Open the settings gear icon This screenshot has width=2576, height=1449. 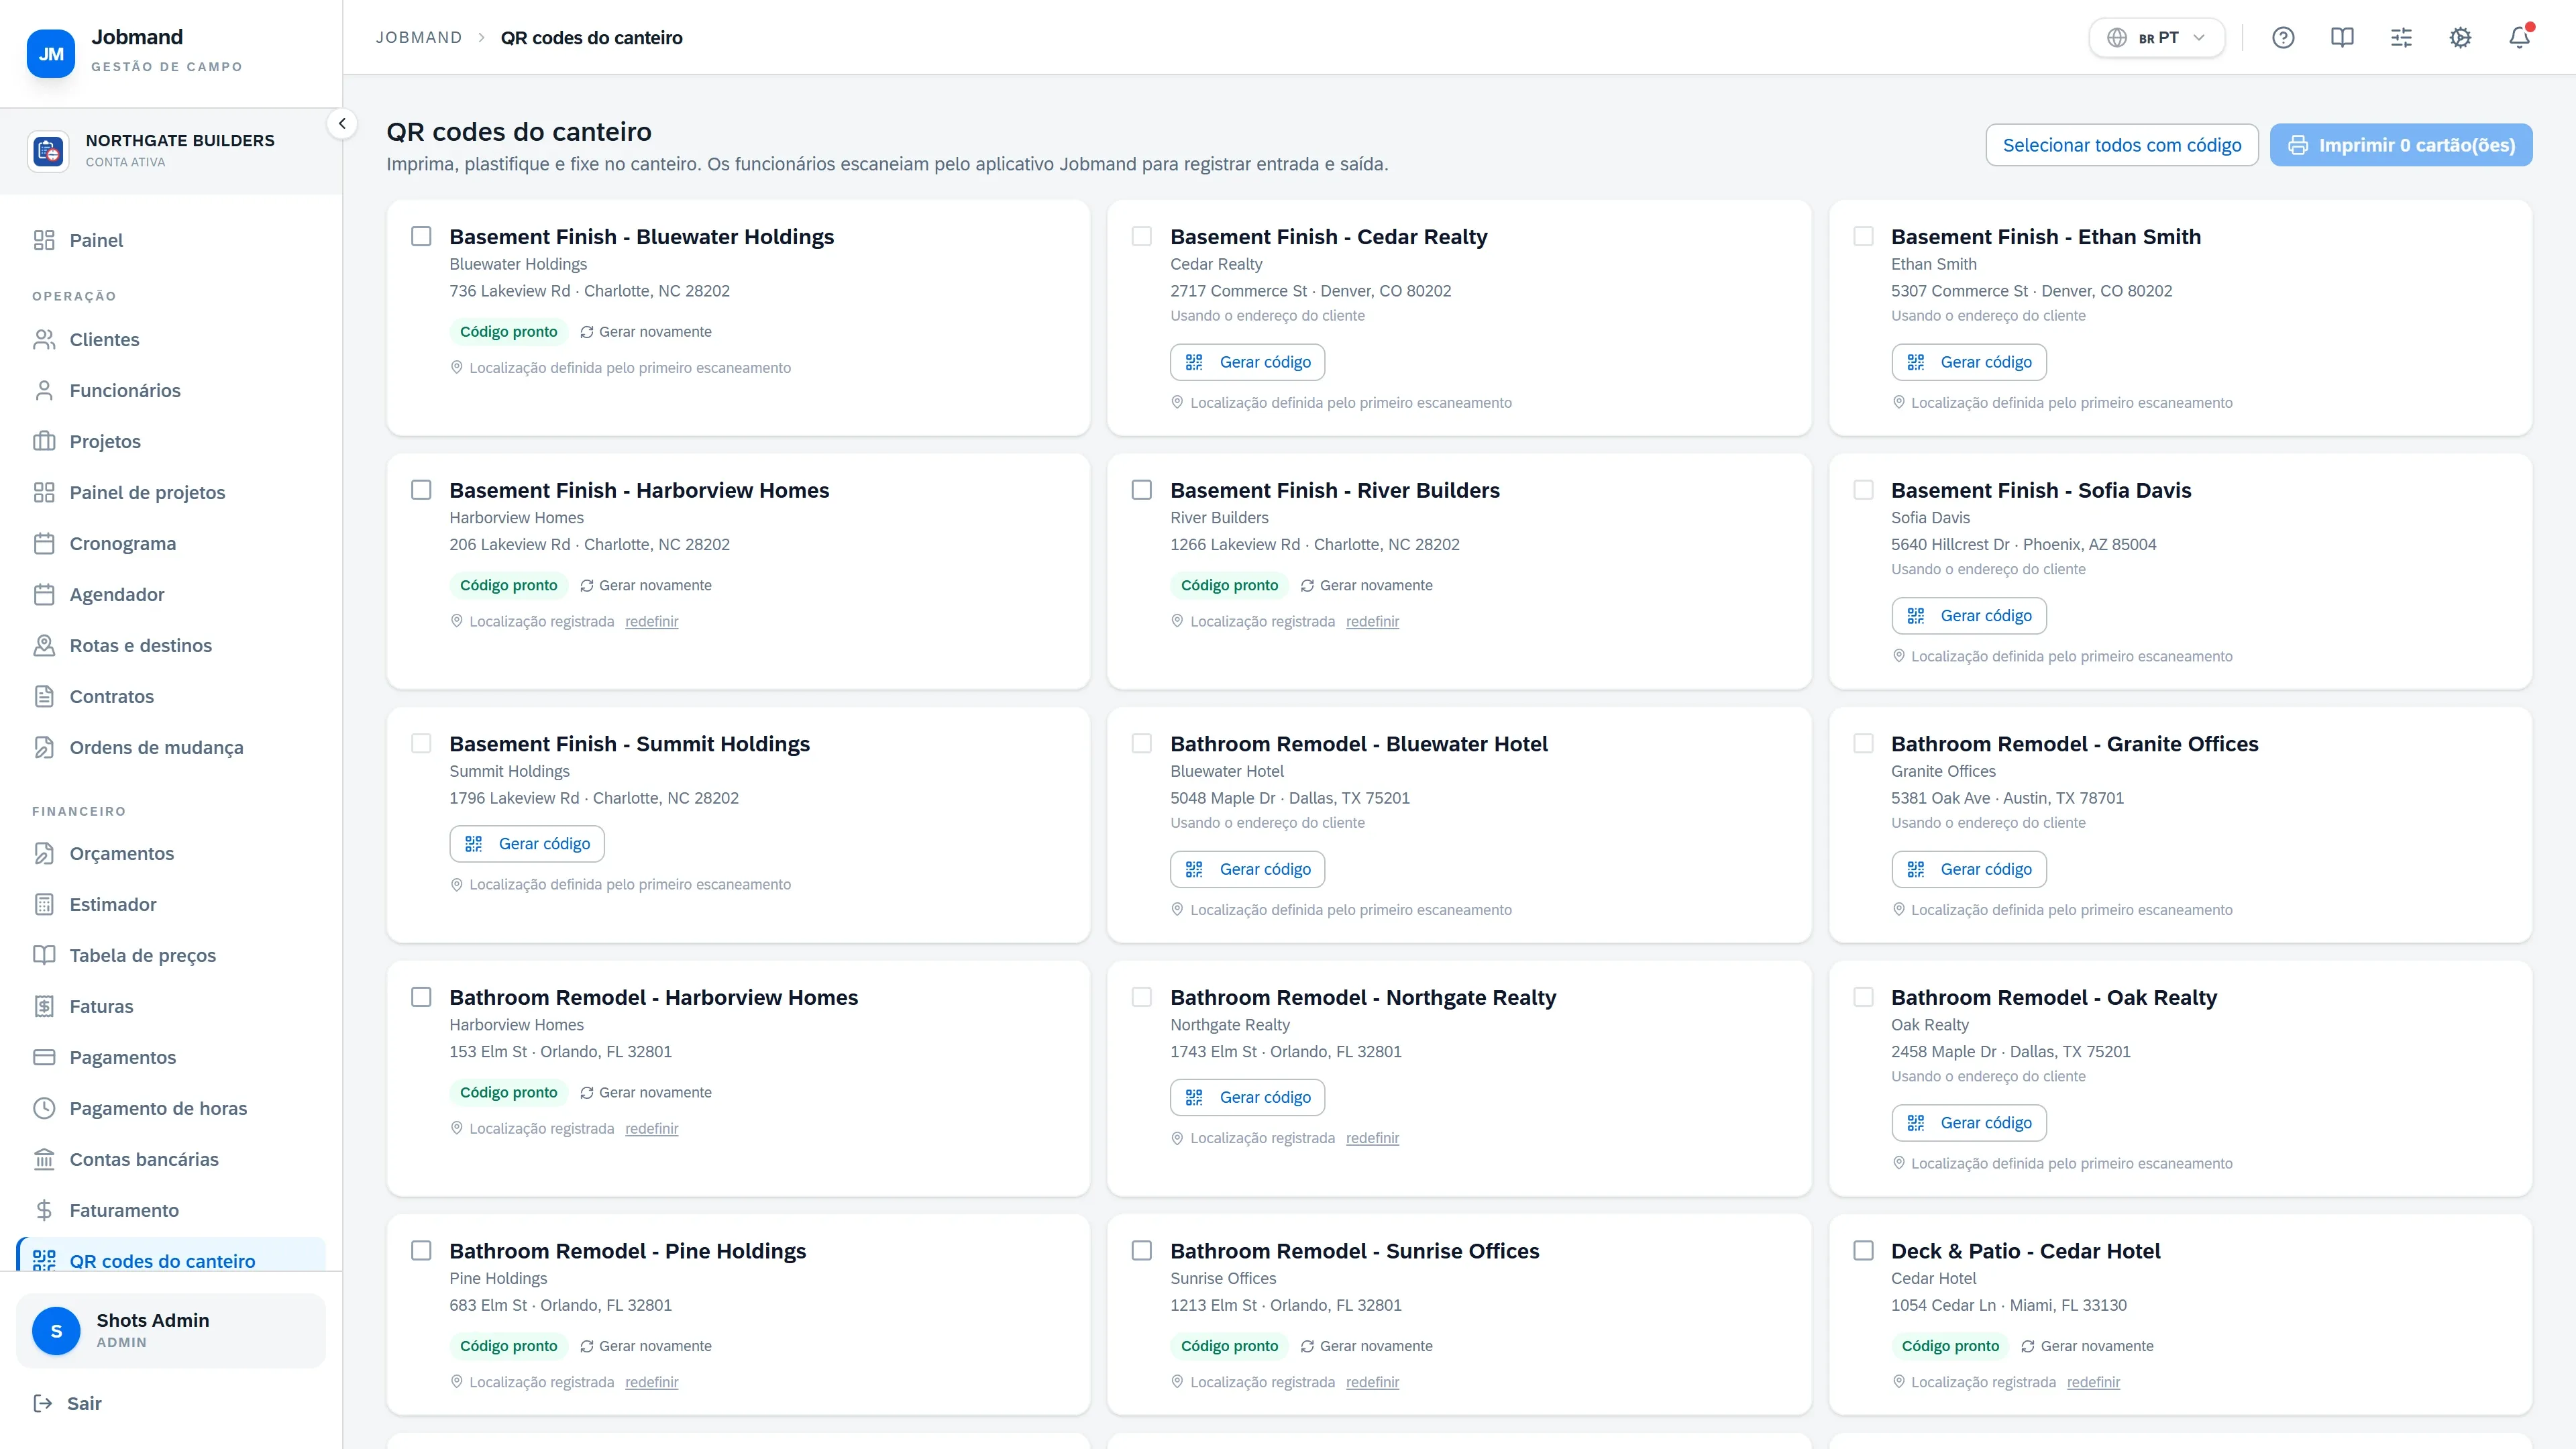point(2460,38)
